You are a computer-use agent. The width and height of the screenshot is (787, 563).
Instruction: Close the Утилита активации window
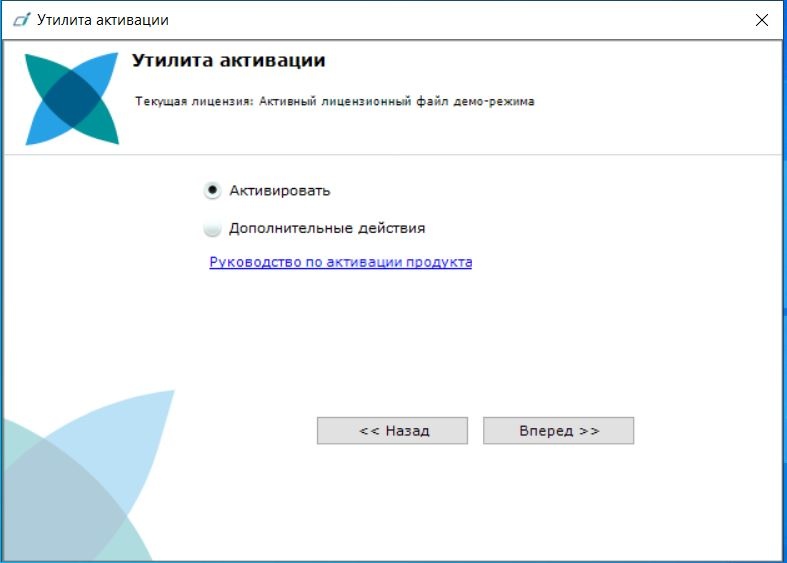coord(762,20)
